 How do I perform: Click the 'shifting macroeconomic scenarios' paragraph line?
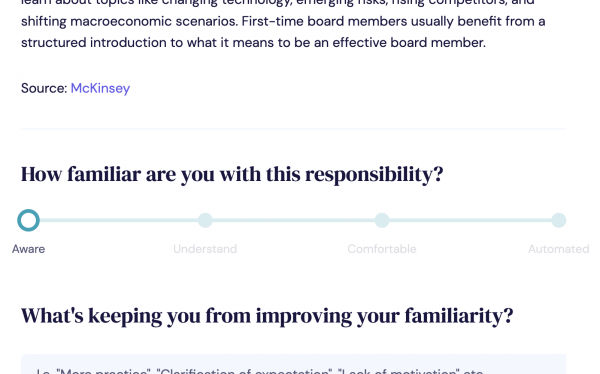[x=283, y=21]
